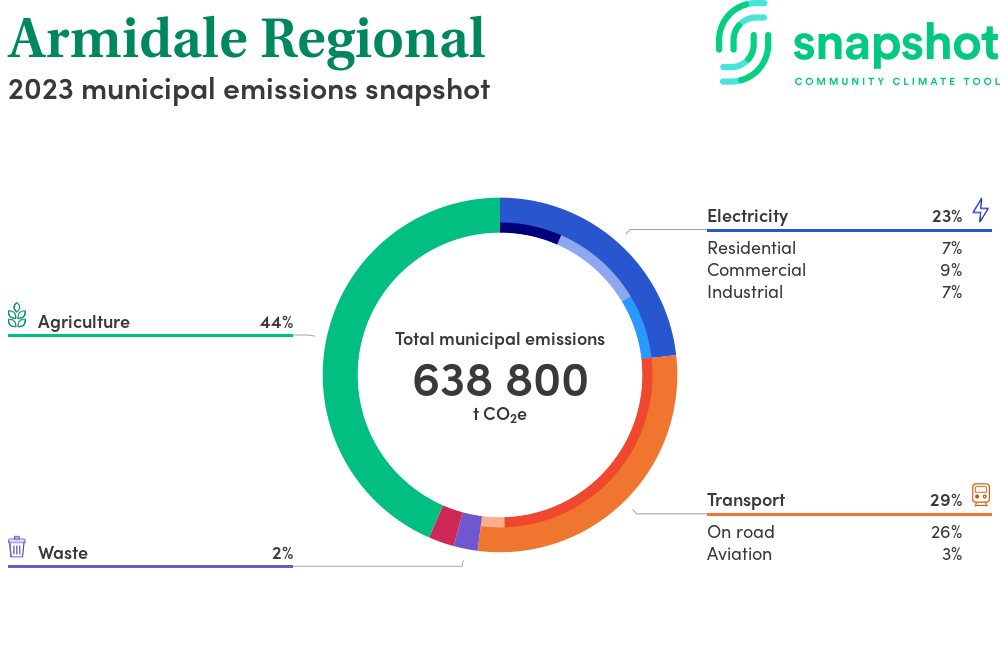Open the Transport category heading
The height and width of the screenshot is (670, 1000).
pos(745,500)
